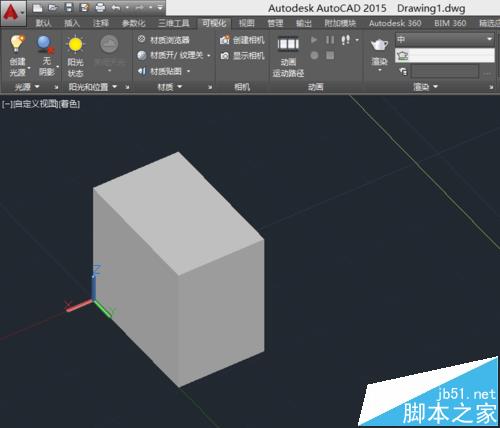Click the Walk footprints icon
Screen dimensions: 500x428
pyautogui.click(x=346, y=40)
